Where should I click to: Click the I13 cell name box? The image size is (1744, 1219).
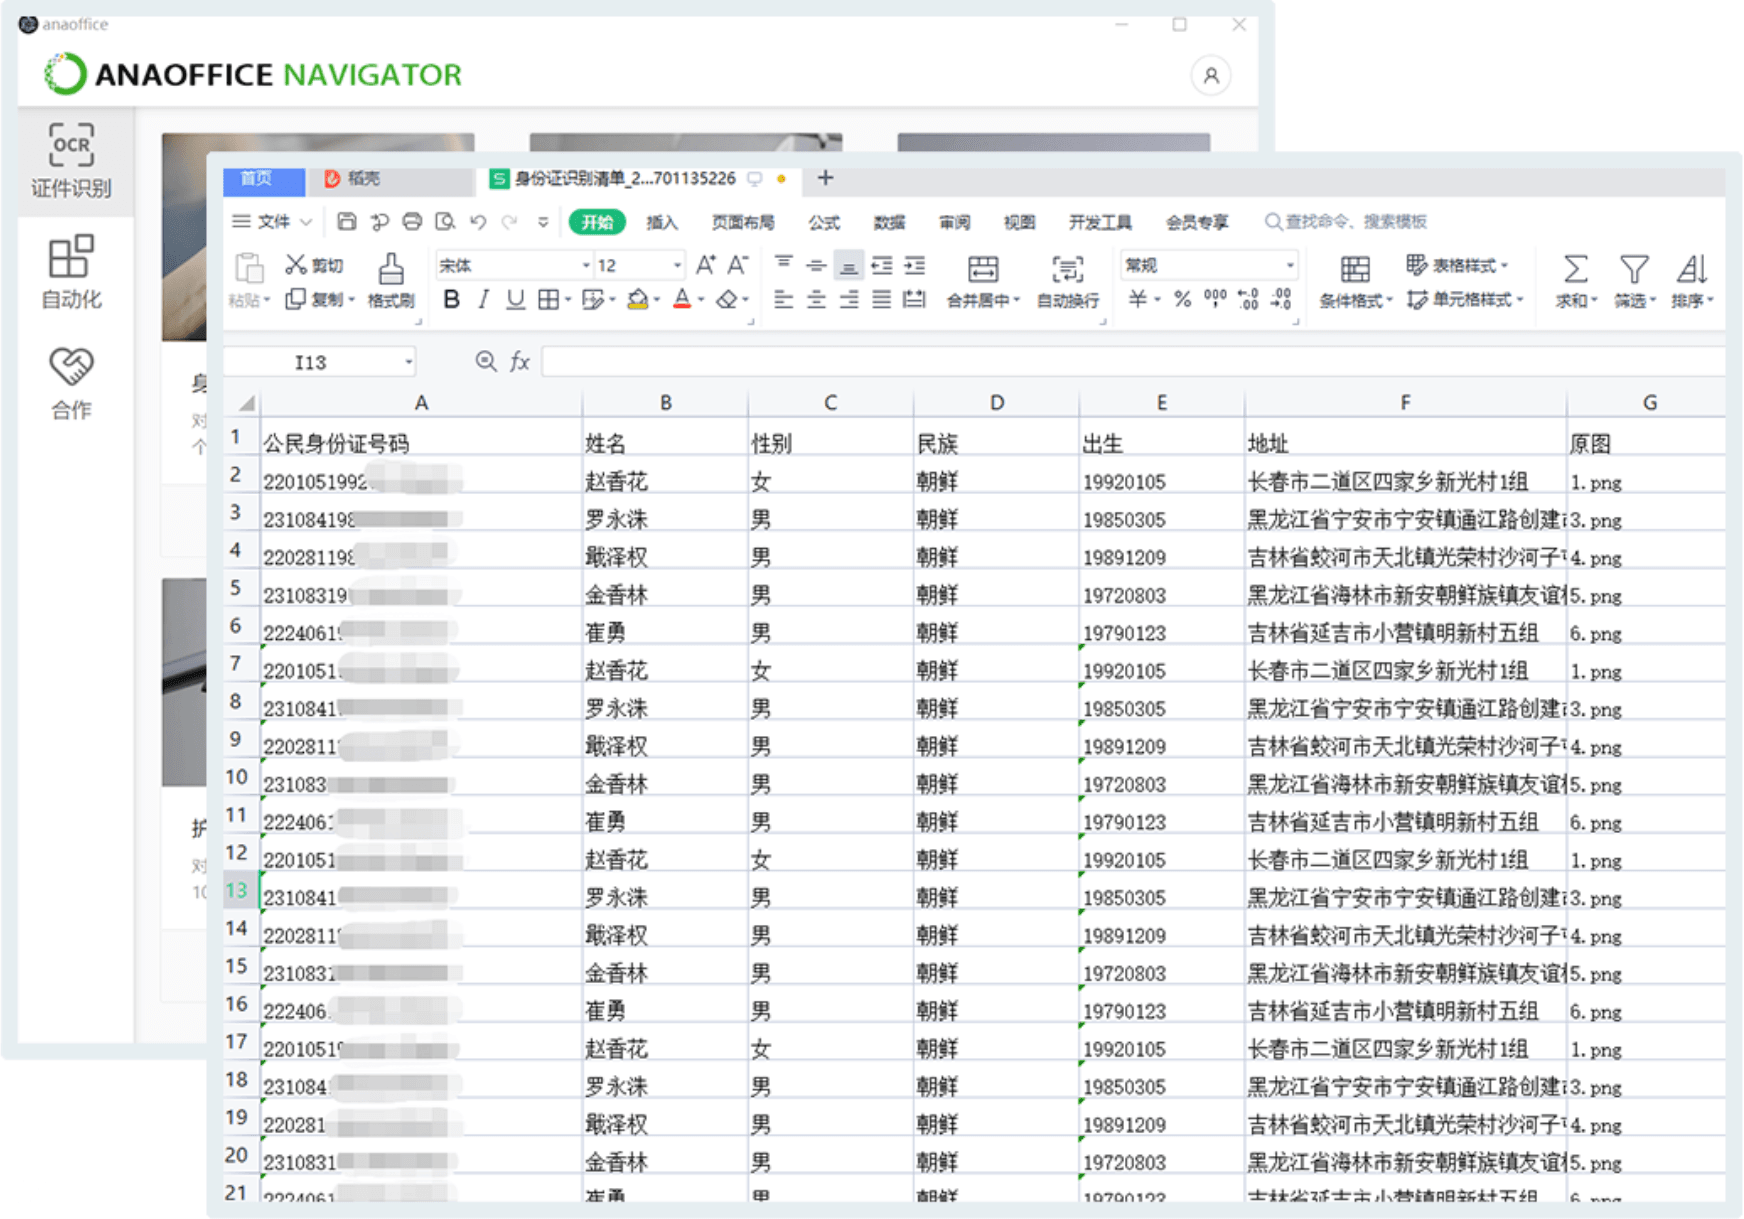click(x=311, y=362)
